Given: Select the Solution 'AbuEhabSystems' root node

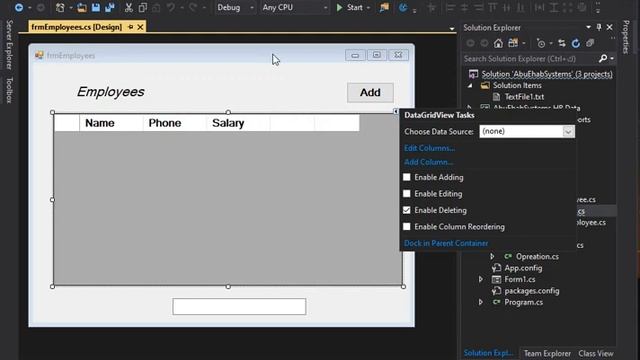Looking at the screenshot, I should coord(547,74).
